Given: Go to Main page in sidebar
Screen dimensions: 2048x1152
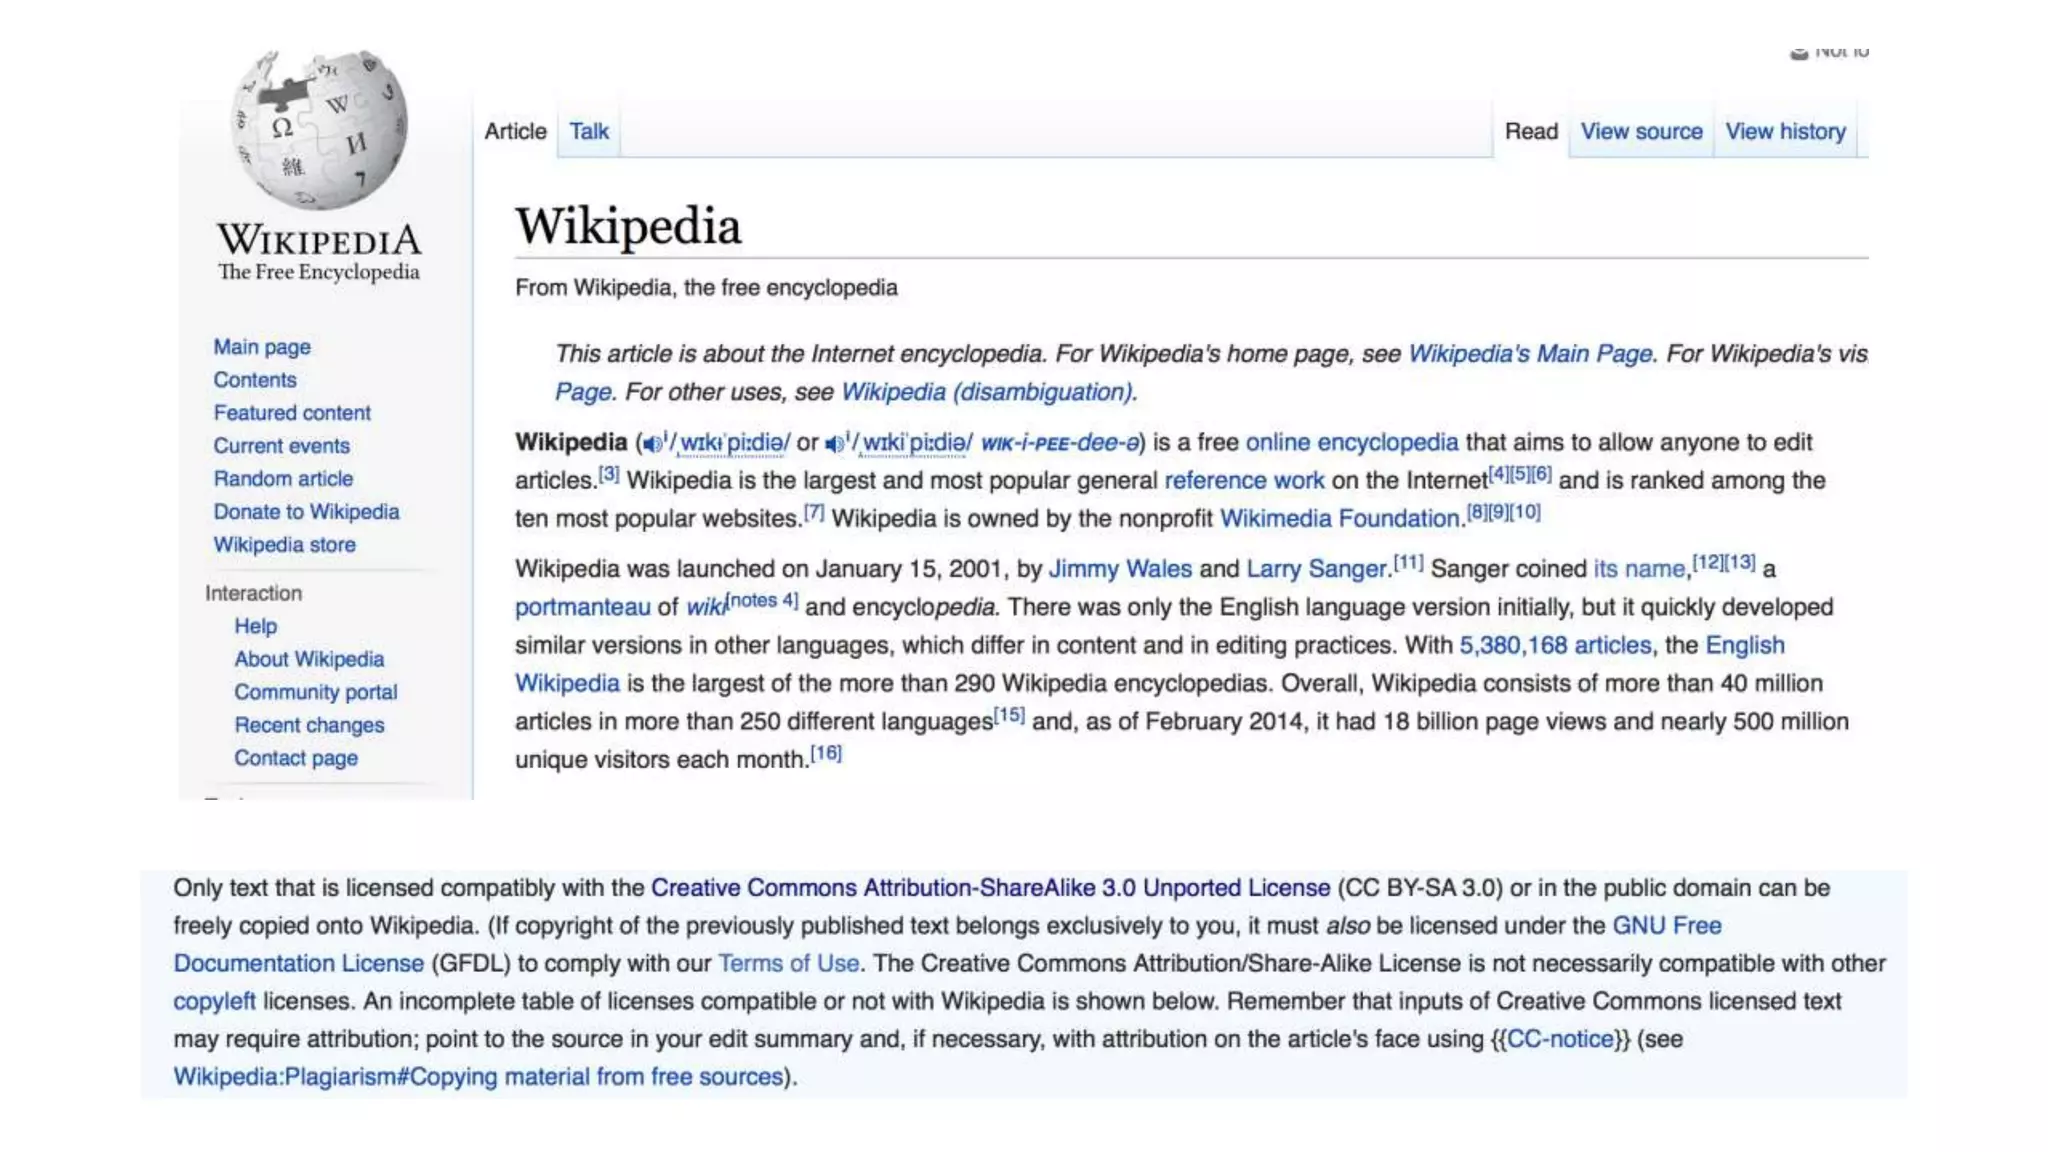Looking at the screenshot, I should click(x=261, y=347).
